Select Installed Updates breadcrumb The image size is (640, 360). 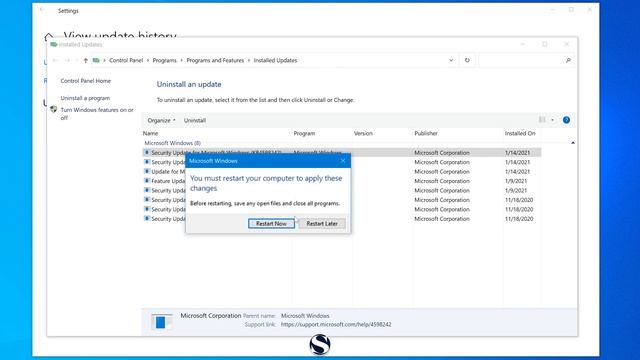point(276,60)
